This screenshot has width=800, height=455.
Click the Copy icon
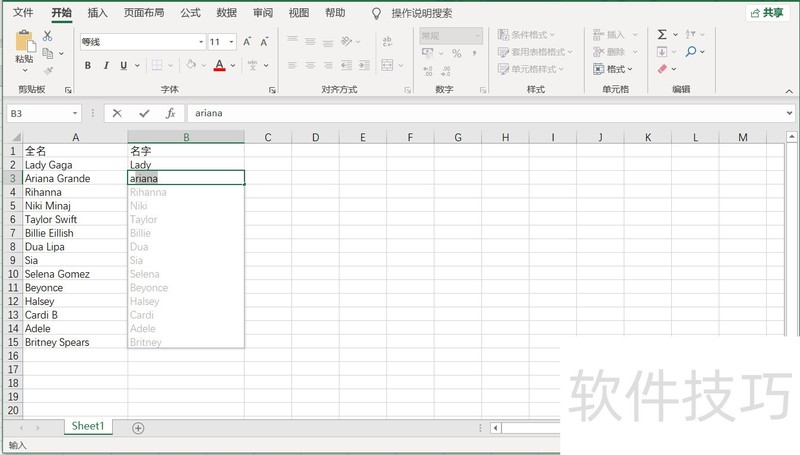click(x=48, y=53)
